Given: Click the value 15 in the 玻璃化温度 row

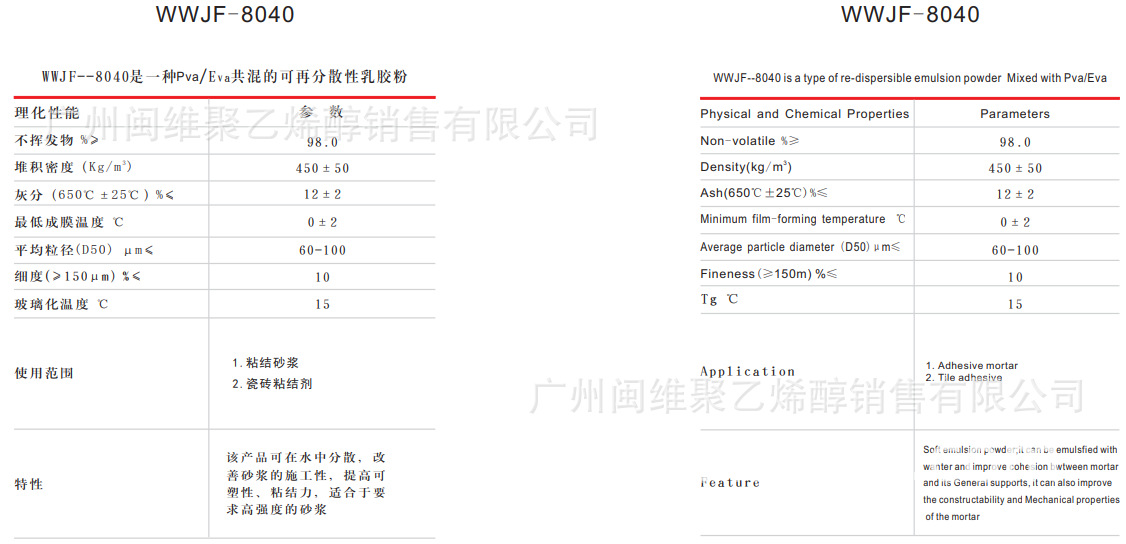Looking at the screenshot, I should tap(322, 304).
